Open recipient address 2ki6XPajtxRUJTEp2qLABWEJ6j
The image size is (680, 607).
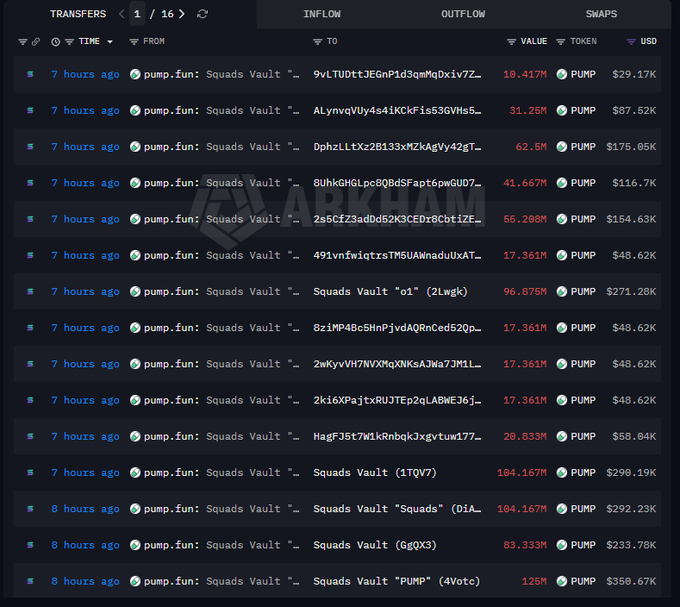(397, 400)
